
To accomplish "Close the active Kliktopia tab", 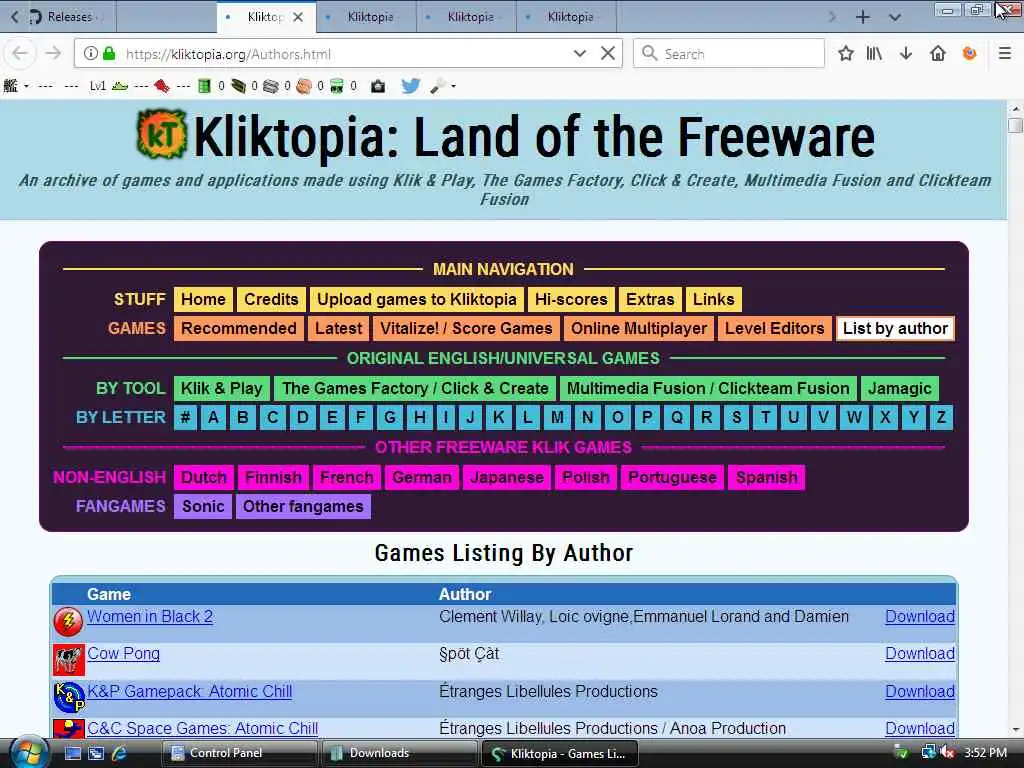I will (x=298, y=17).
